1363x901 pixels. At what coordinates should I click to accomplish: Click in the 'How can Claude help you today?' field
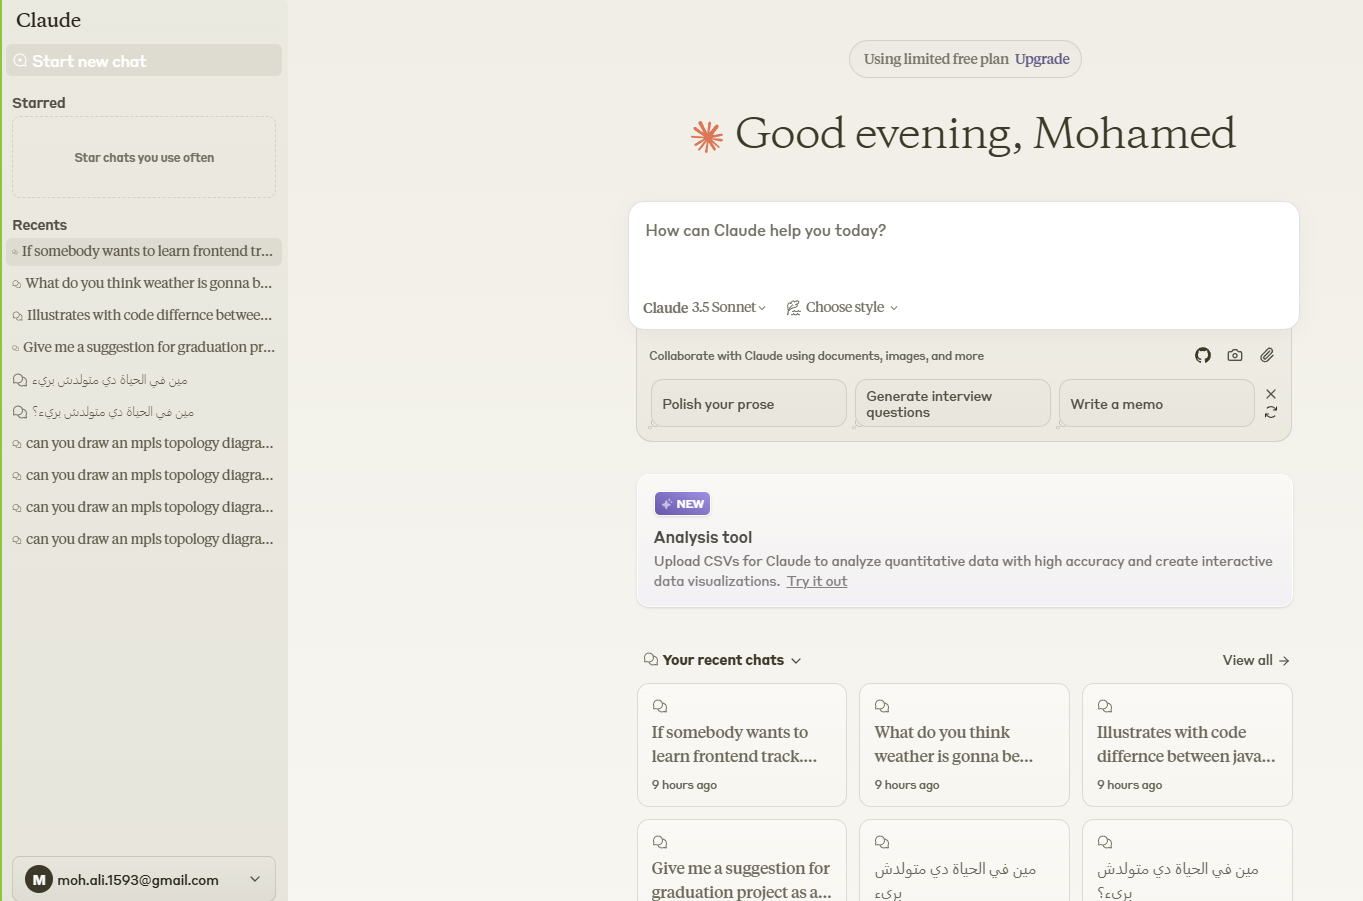coord(964,231)
